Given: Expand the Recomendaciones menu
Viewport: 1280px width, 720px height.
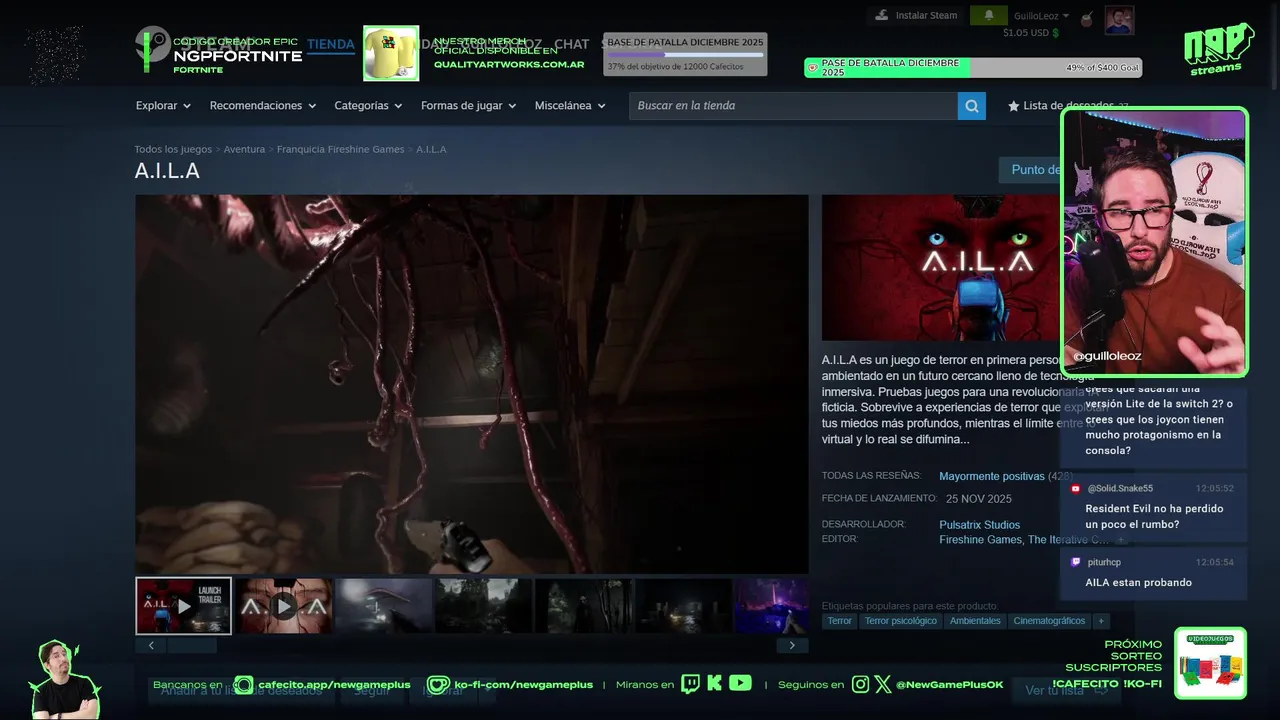Looking at the screenshot, I should click(x=263, y=106).
